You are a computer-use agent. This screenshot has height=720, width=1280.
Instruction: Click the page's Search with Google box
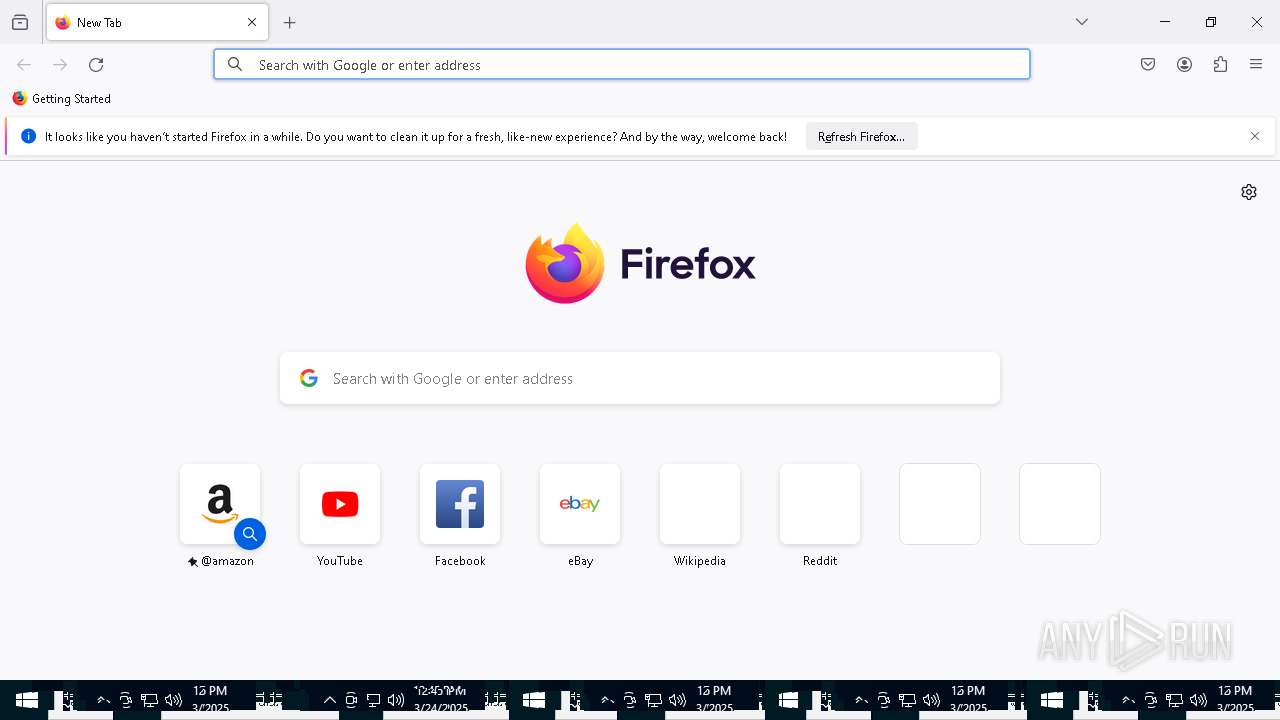(x=640, y=379)
